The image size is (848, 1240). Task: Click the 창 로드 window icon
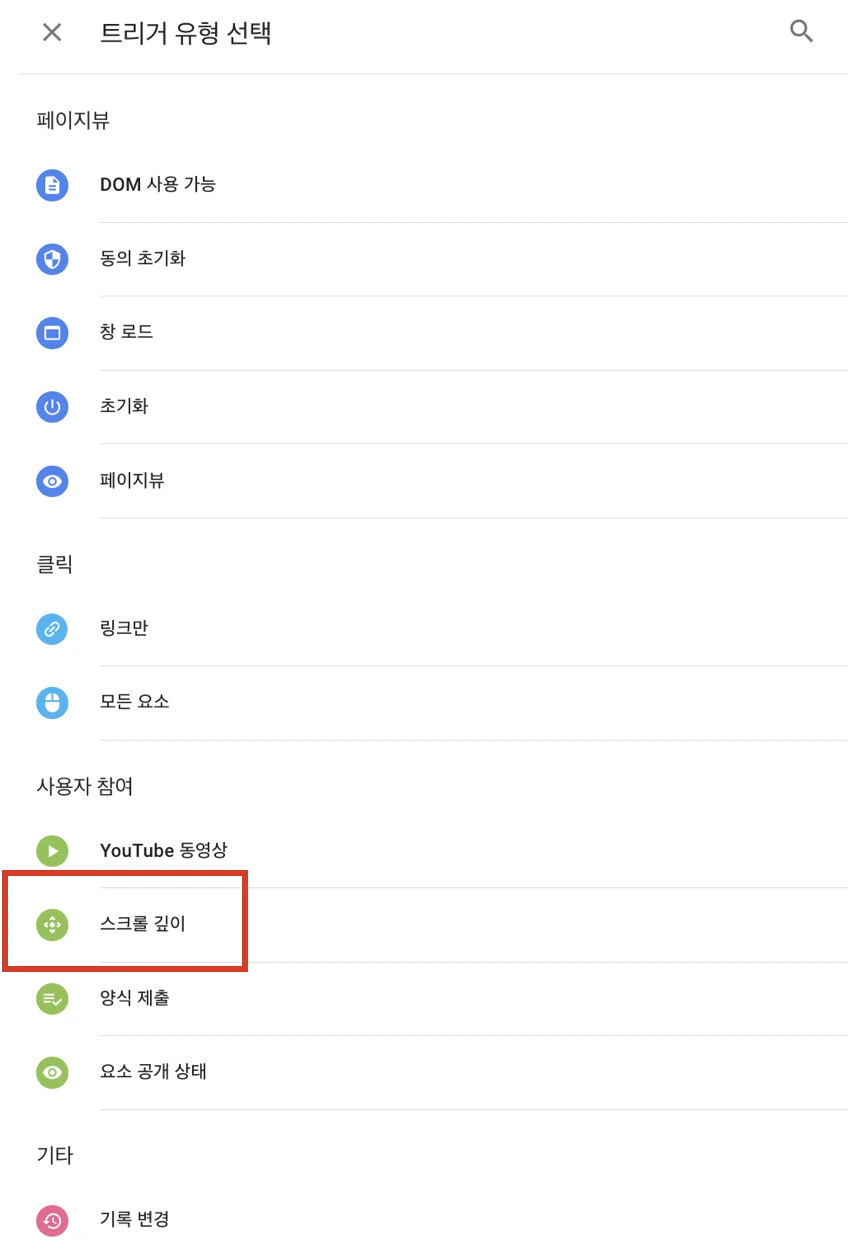[x=52, y=333]
